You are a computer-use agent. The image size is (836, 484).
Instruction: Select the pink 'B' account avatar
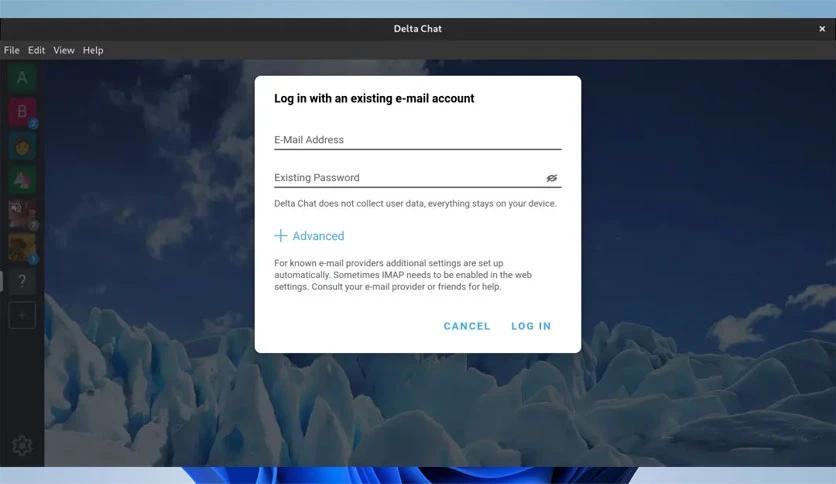(x=22, y=112)
